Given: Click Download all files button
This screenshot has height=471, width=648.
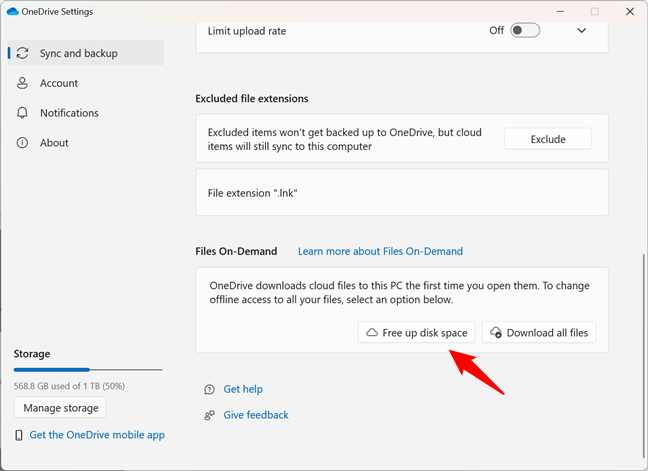Looking at the screenshot, I should point(539,332).
